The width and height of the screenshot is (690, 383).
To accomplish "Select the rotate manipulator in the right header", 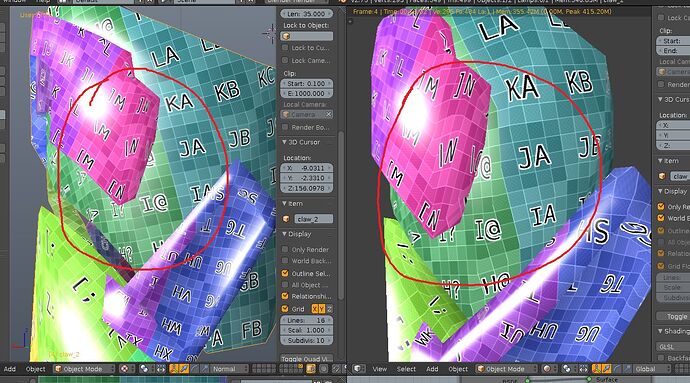I will point(617,369).
